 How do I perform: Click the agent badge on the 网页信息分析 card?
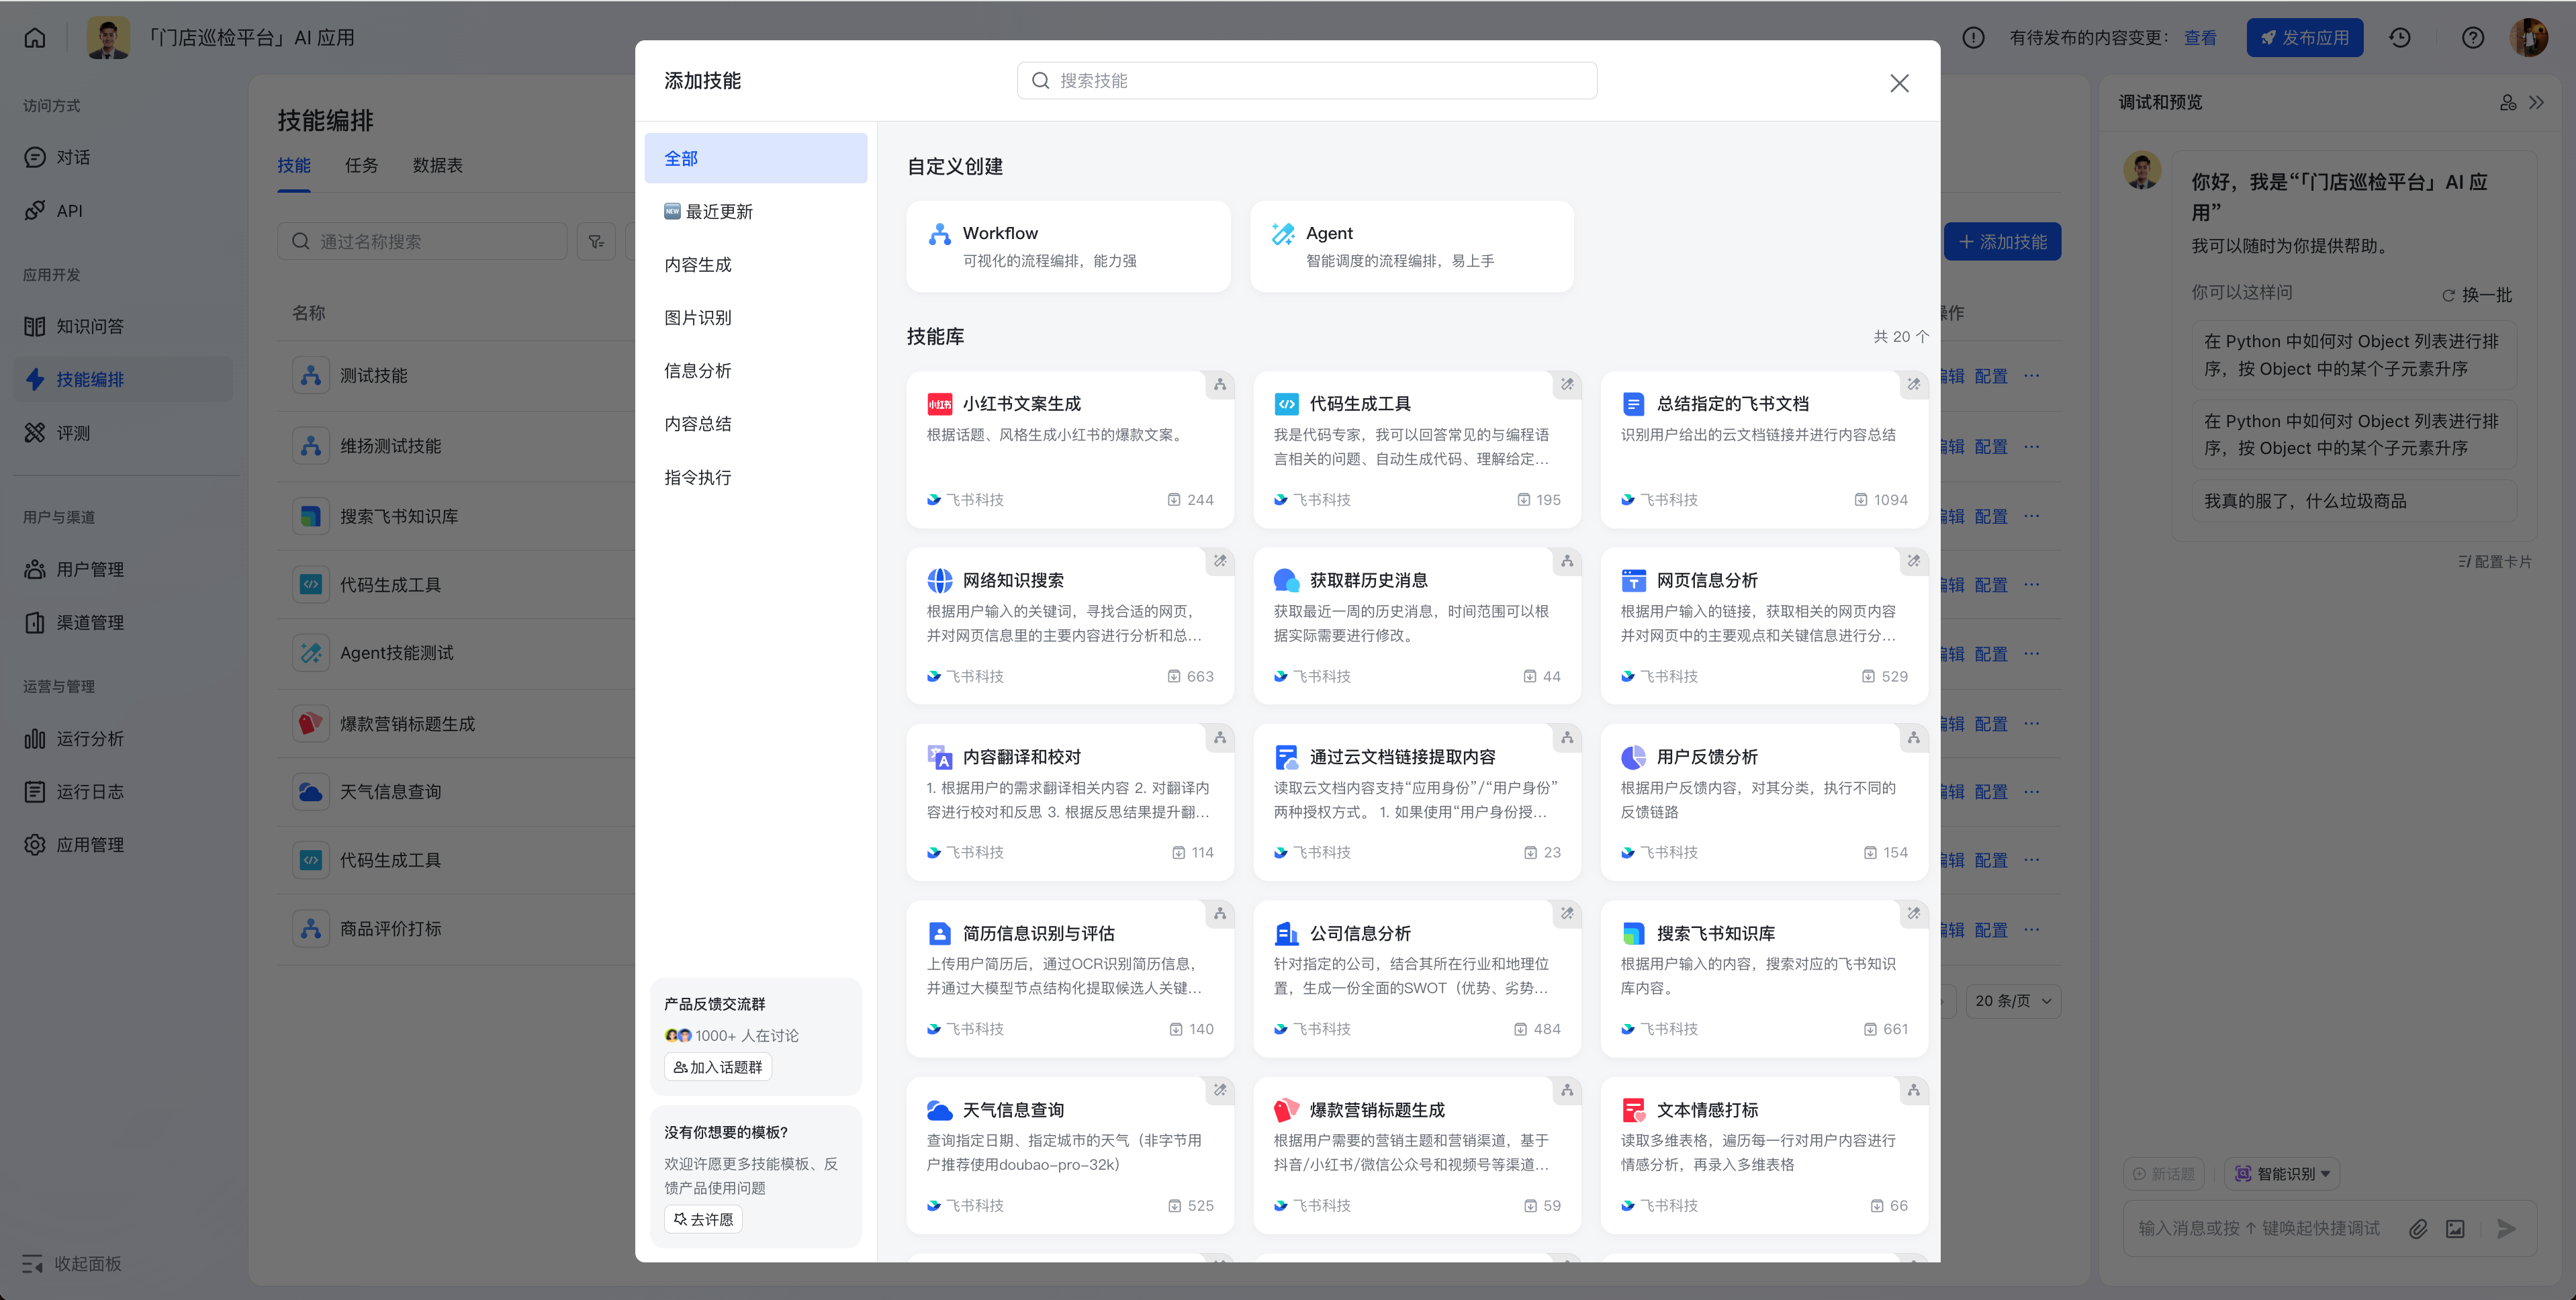(x=1914, y=561)
